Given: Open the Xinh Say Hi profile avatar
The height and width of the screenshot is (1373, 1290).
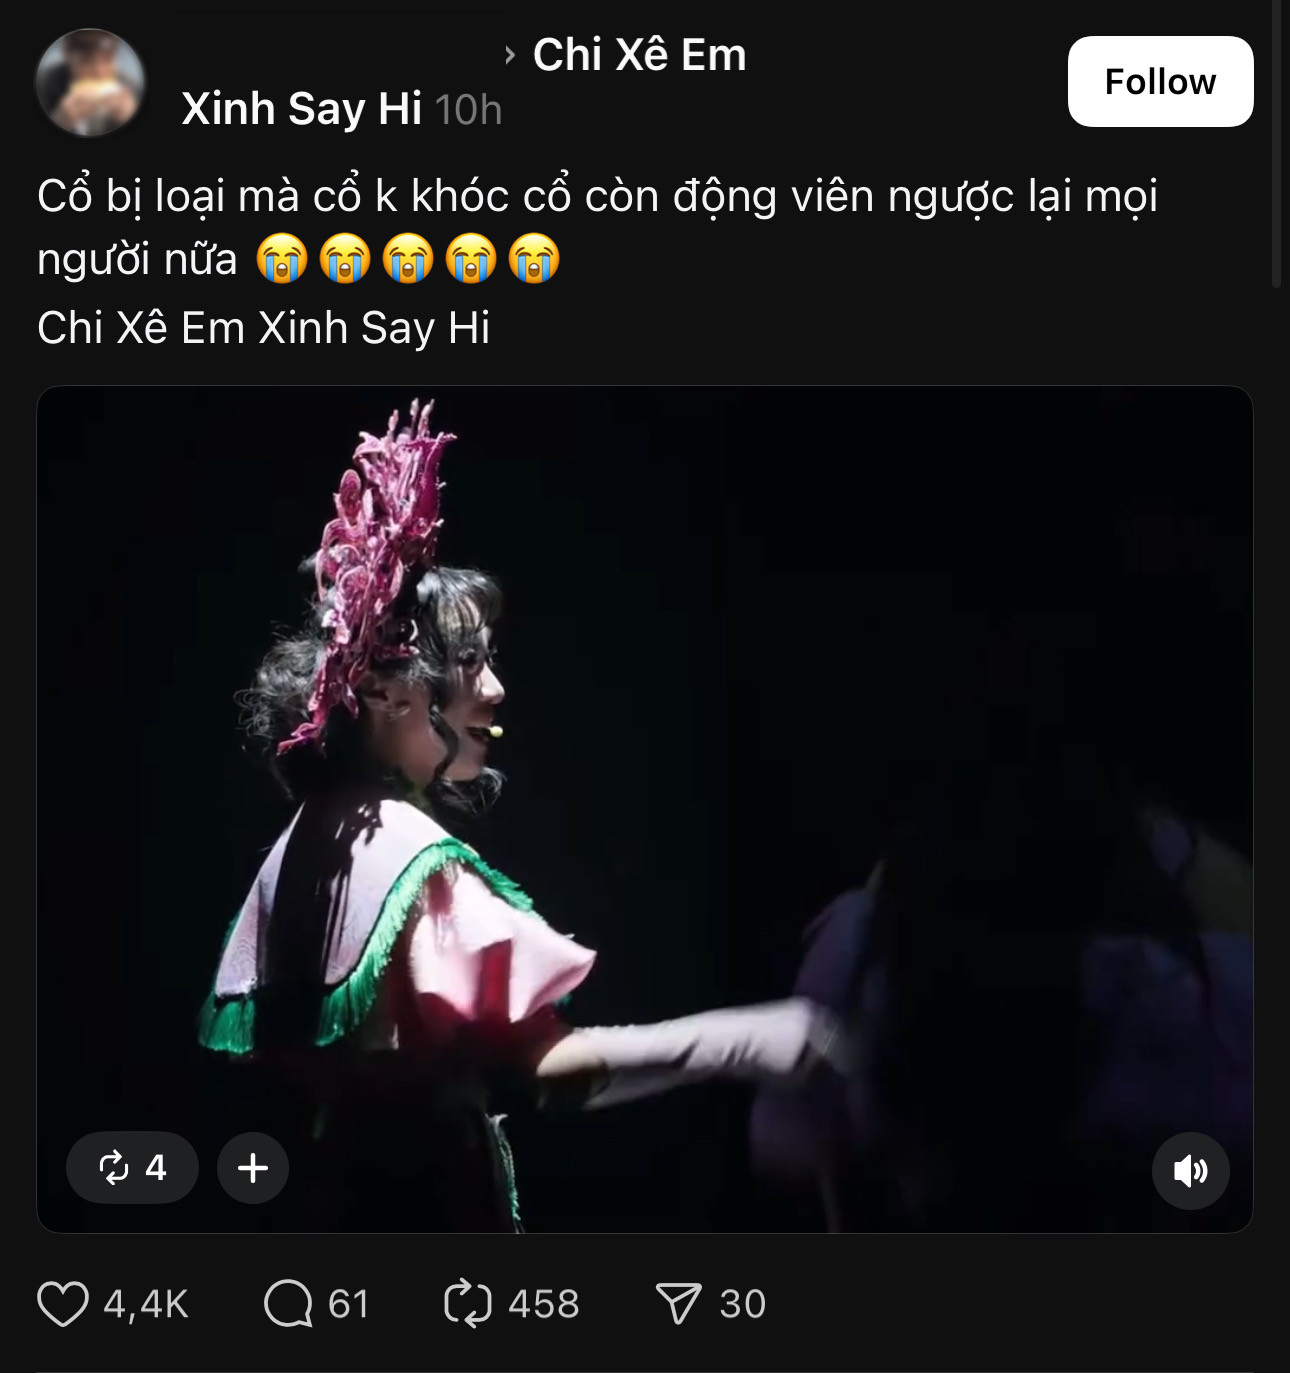Looking at the screenshot, I should coord(90,82).
